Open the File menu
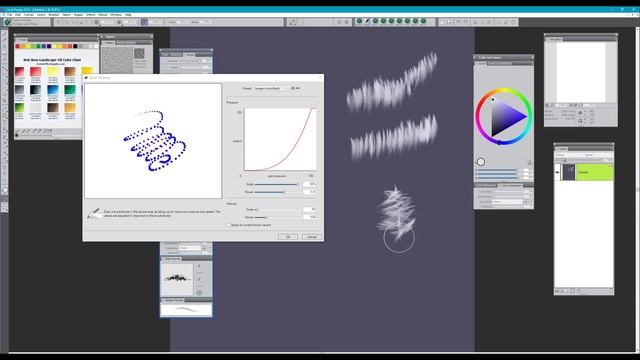This screenshot has width=640, height=360. tap(9, 15)
